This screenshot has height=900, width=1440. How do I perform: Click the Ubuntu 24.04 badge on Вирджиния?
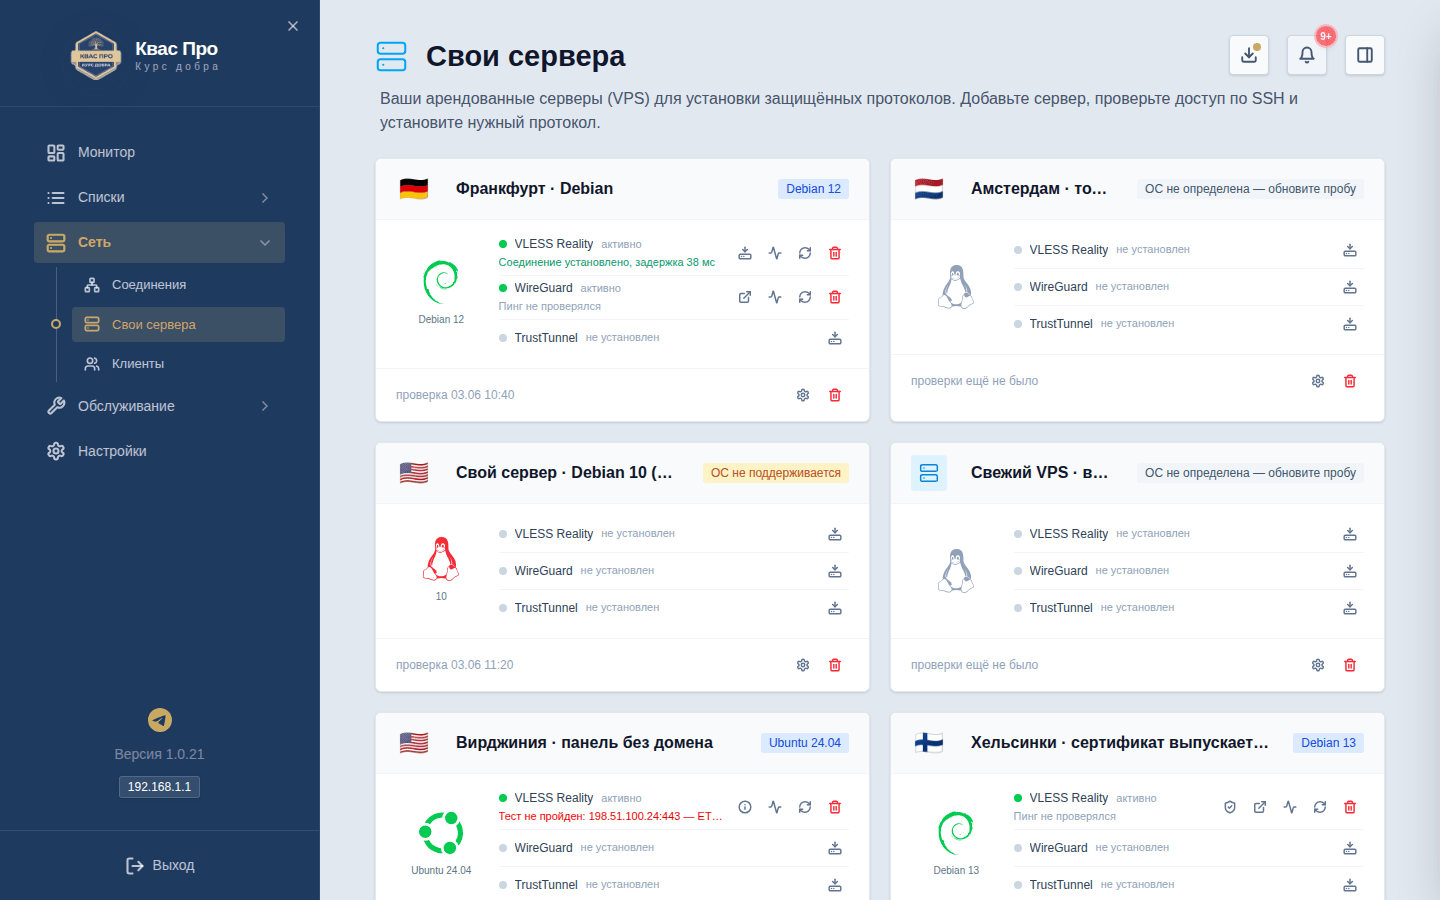(x=805, y=743)
